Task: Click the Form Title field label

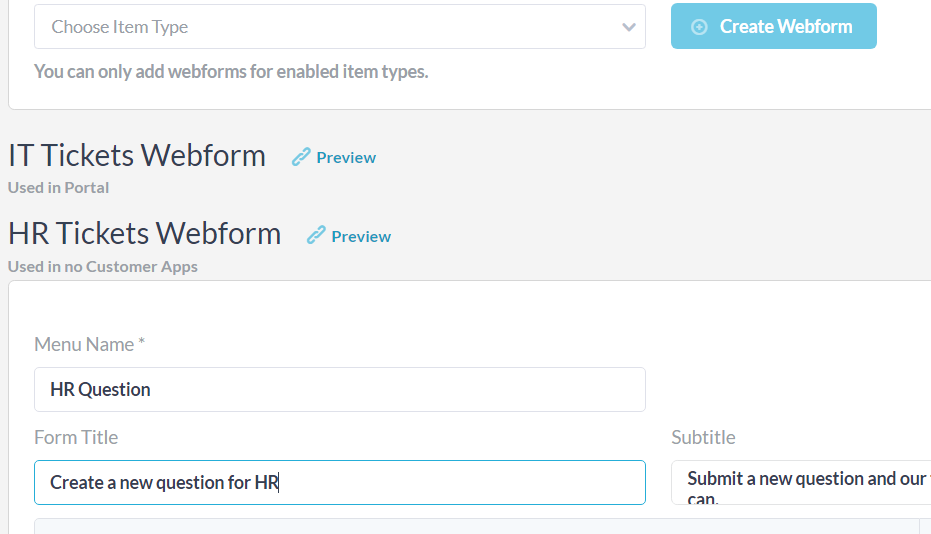Action: pos(76,437)
